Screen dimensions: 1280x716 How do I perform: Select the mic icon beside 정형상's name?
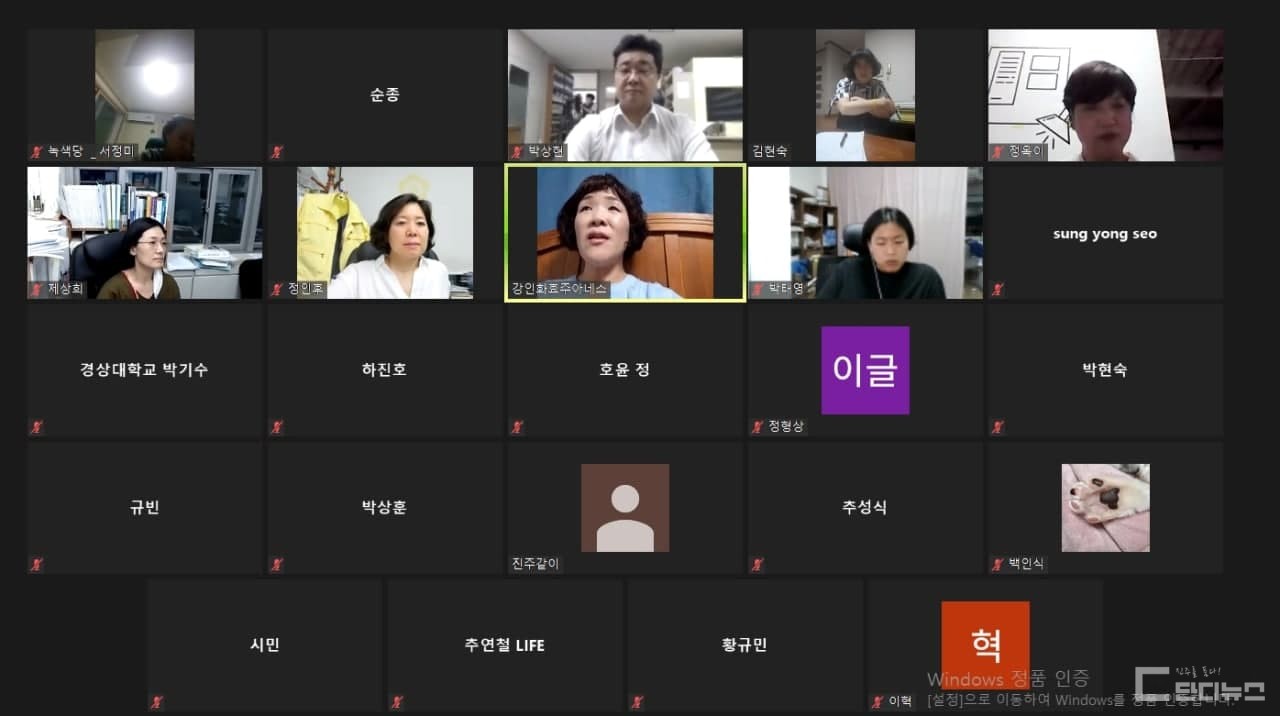pos(755,425)
